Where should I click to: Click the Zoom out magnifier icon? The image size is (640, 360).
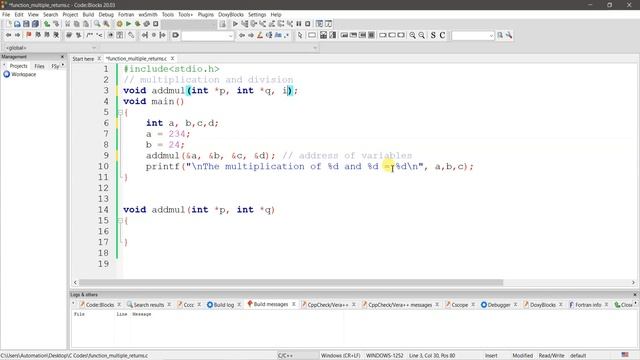click(x=422, y=36)
